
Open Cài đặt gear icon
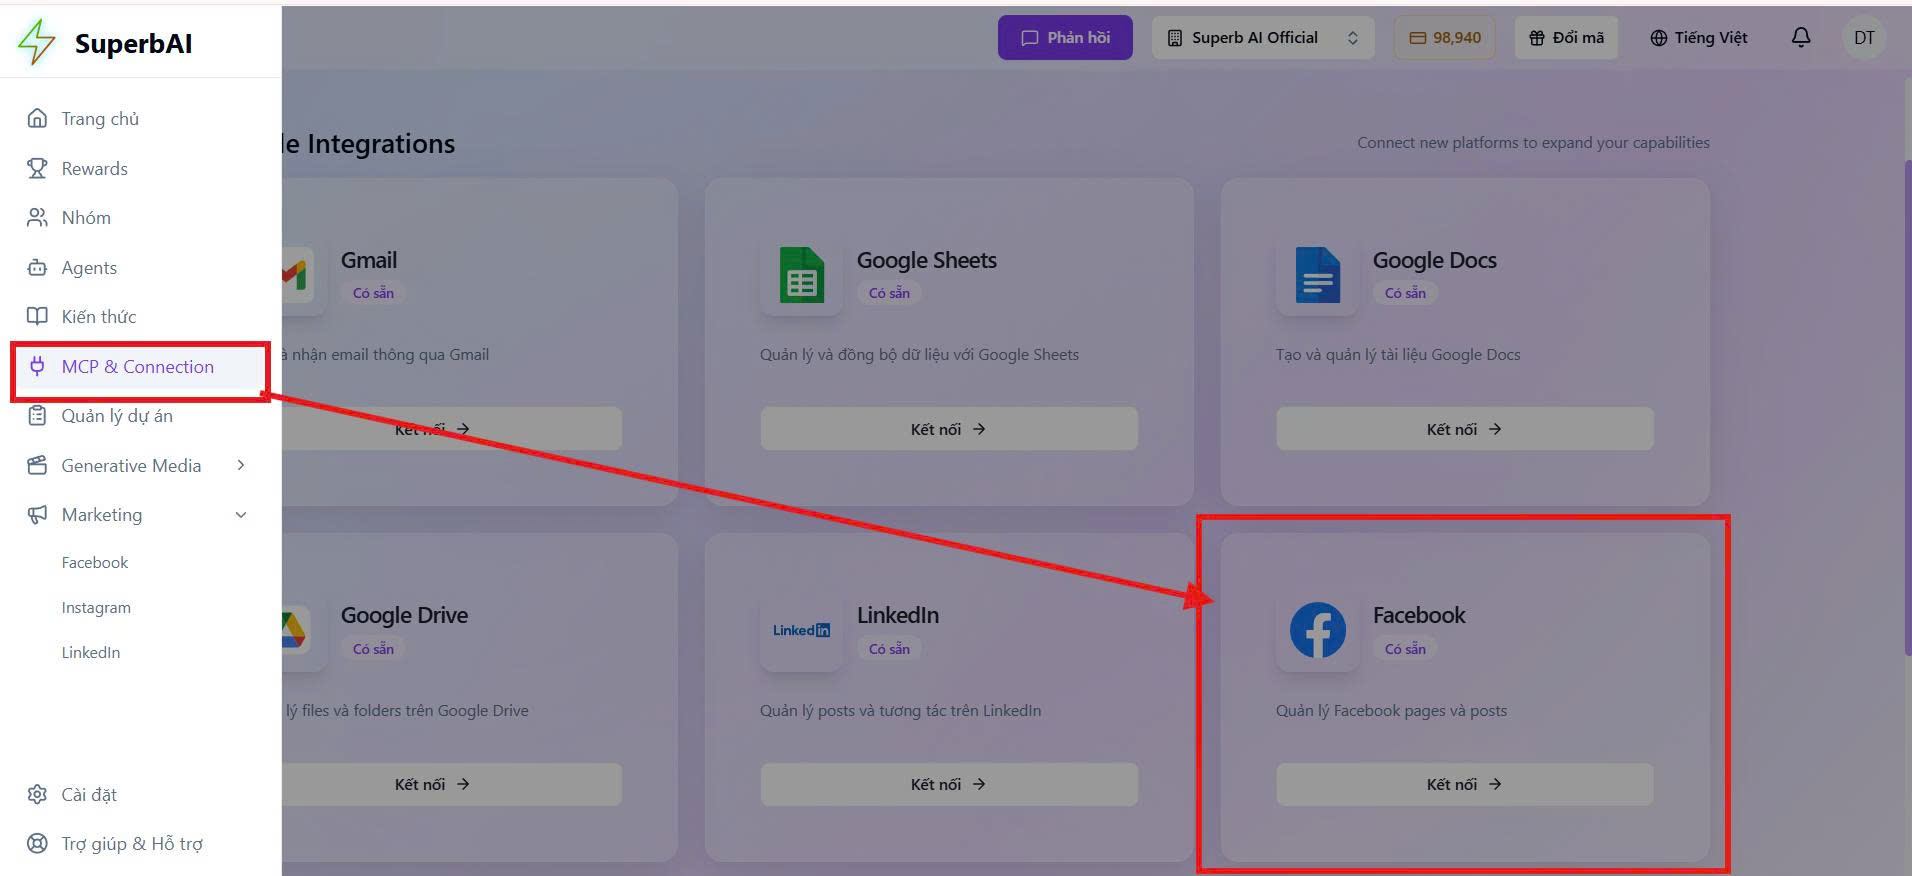tap(37, 794)
